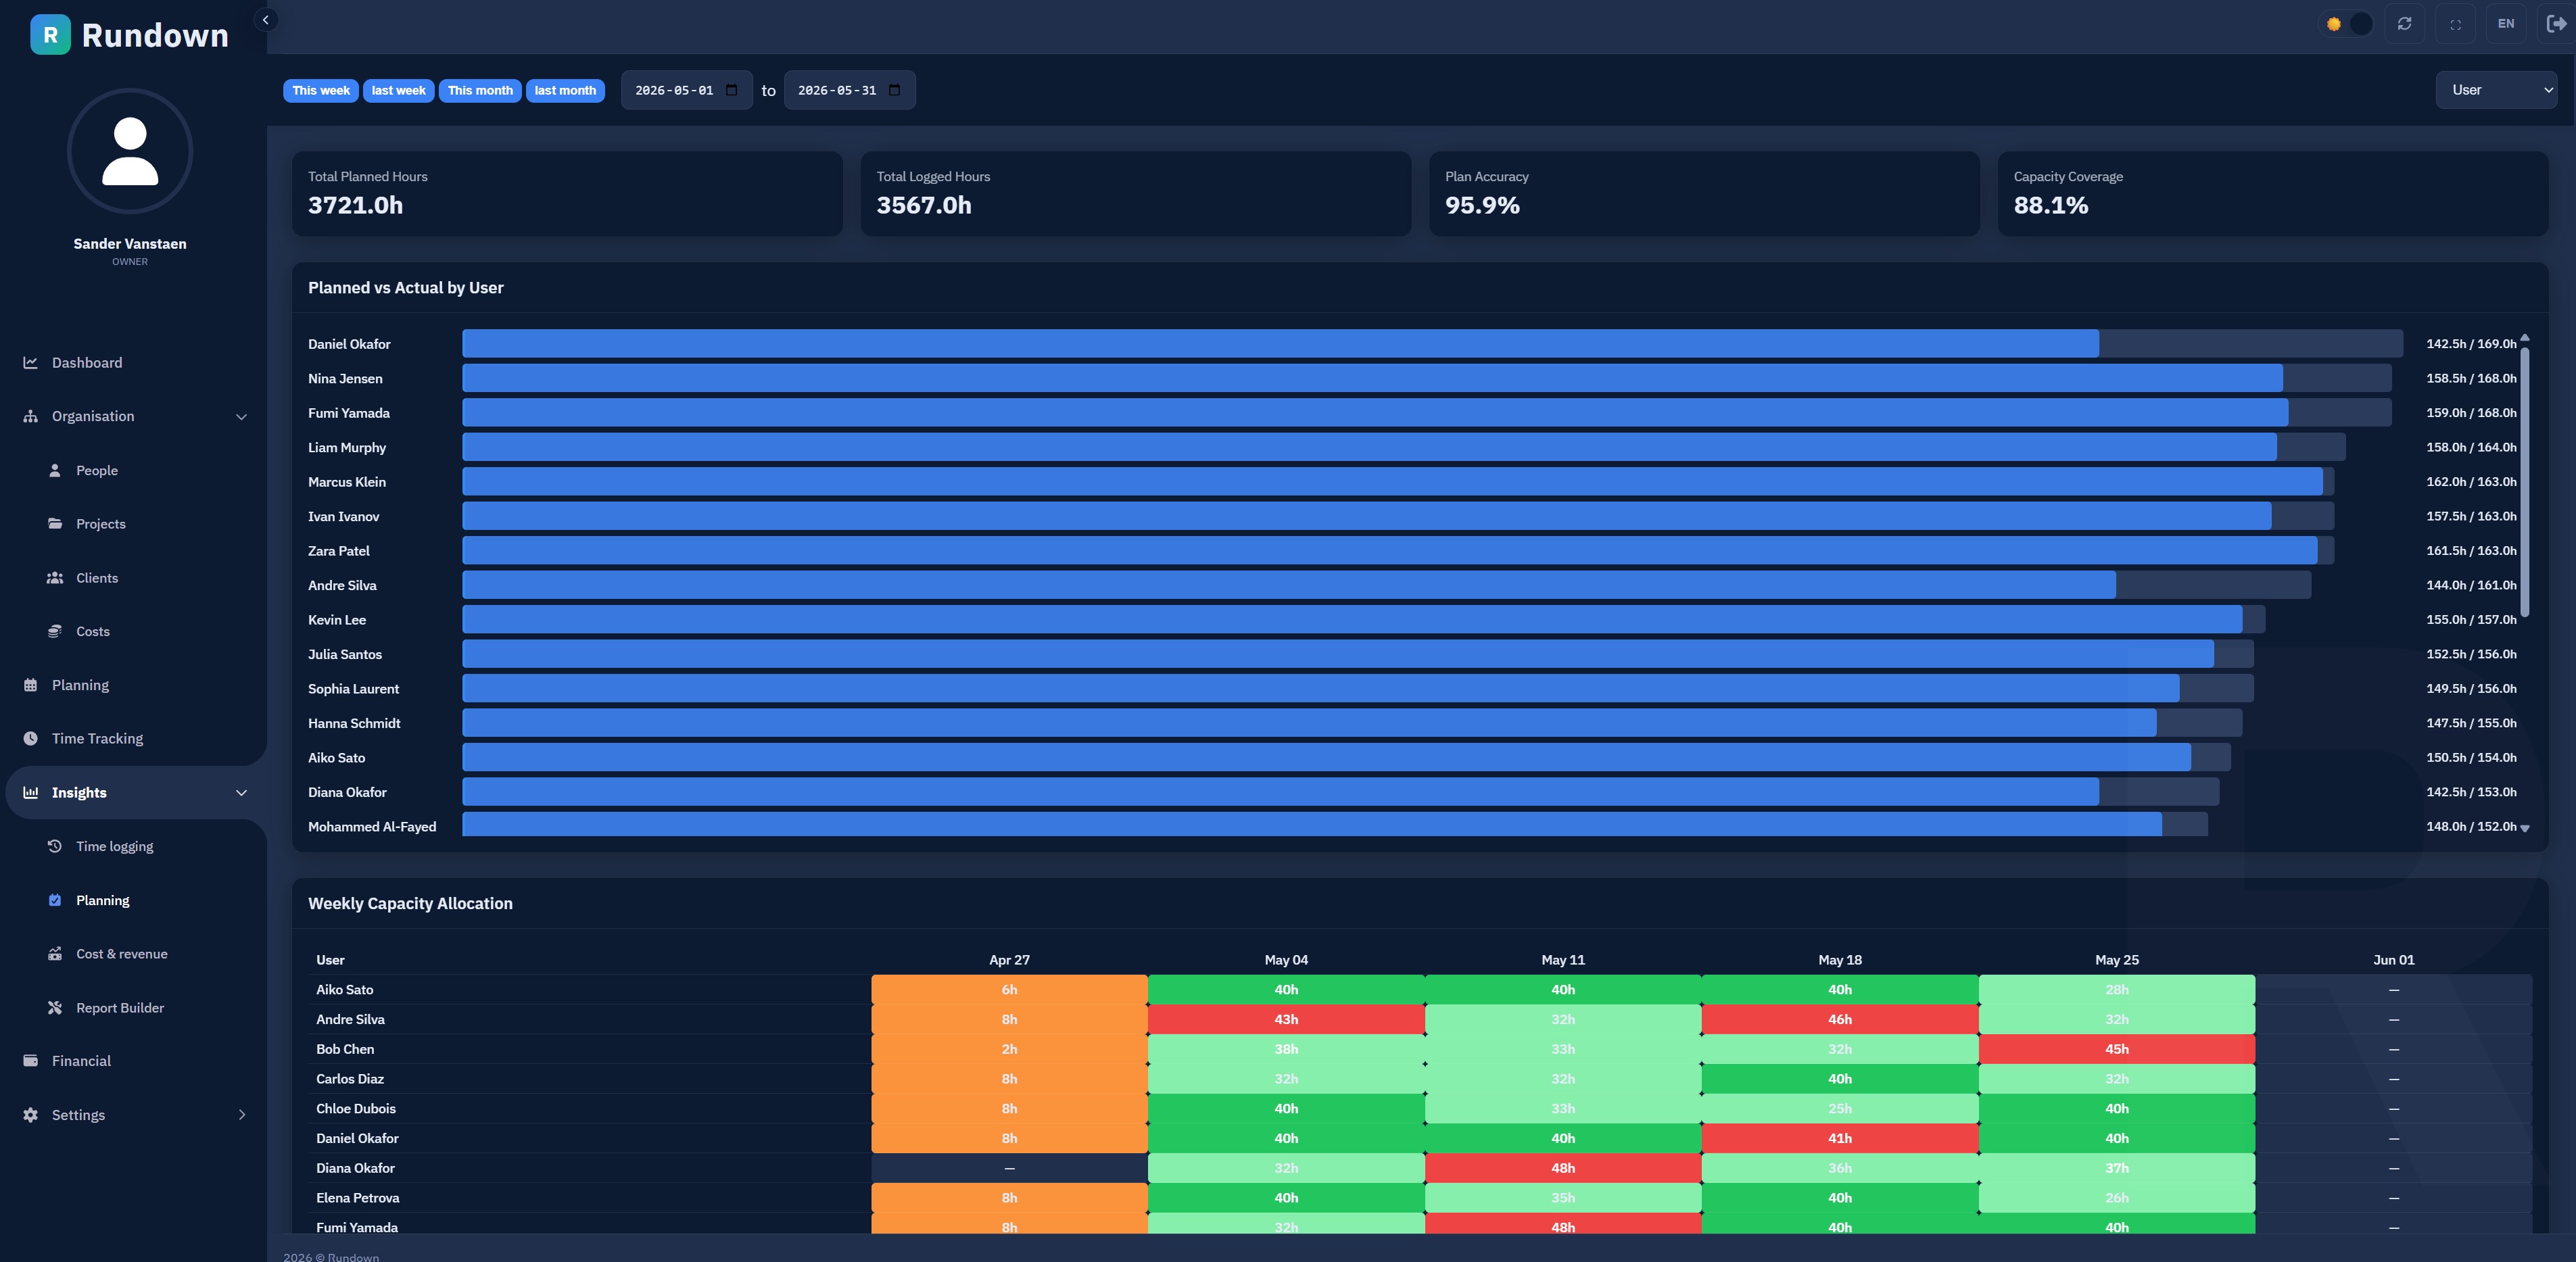Click the Organisation hierarchy icon
The width and height of the screenshot is (2576, 1262).
[x=31, y=417]
